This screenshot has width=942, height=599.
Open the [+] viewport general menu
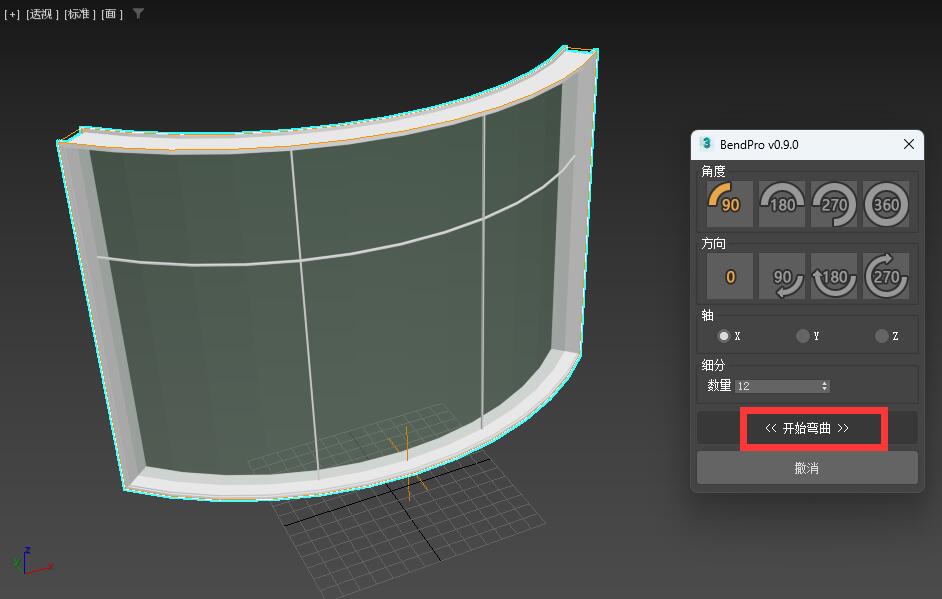click(12, 14)
